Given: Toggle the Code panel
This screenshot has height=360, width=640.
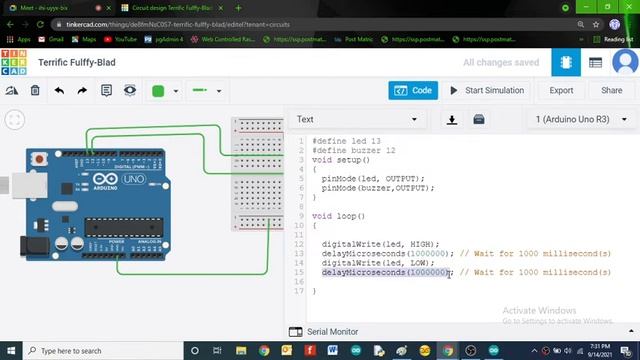Looking at the screenshot, I should pyautogui.click(x=413, y=90).
